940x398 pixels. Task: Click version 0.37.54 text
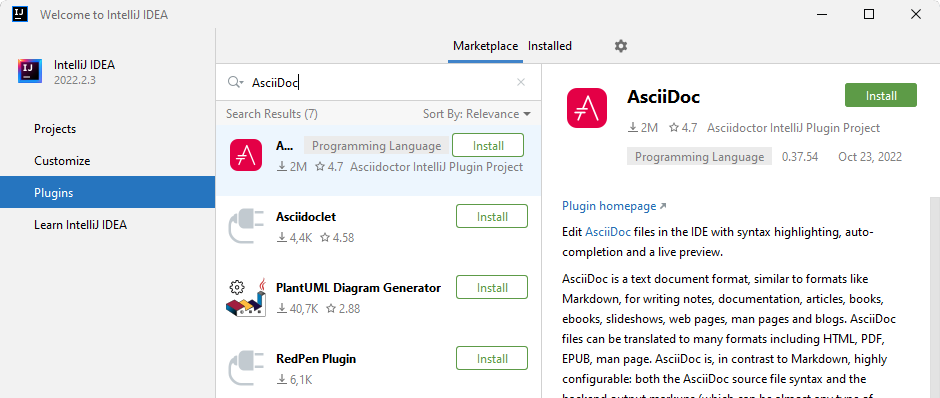coord(800,157)
